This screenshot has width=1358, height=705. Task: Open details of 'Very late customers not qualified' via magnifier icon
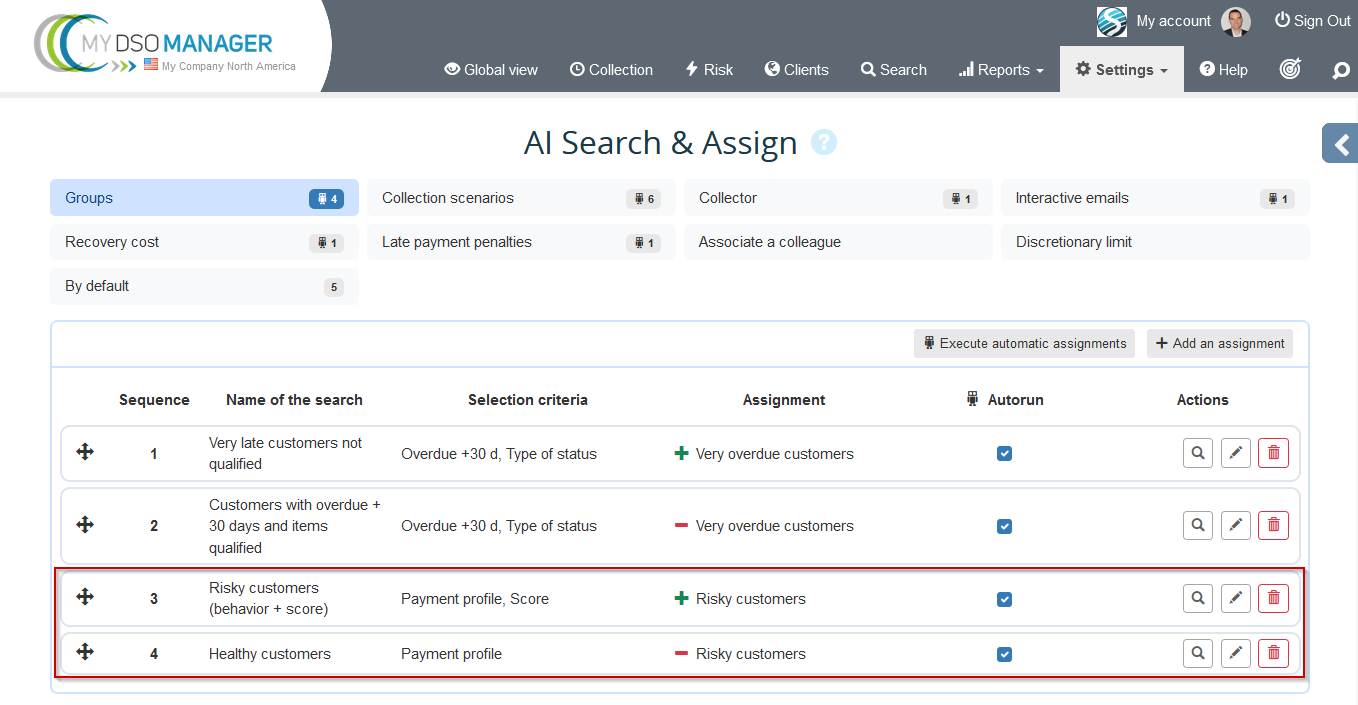[1197, 452]
